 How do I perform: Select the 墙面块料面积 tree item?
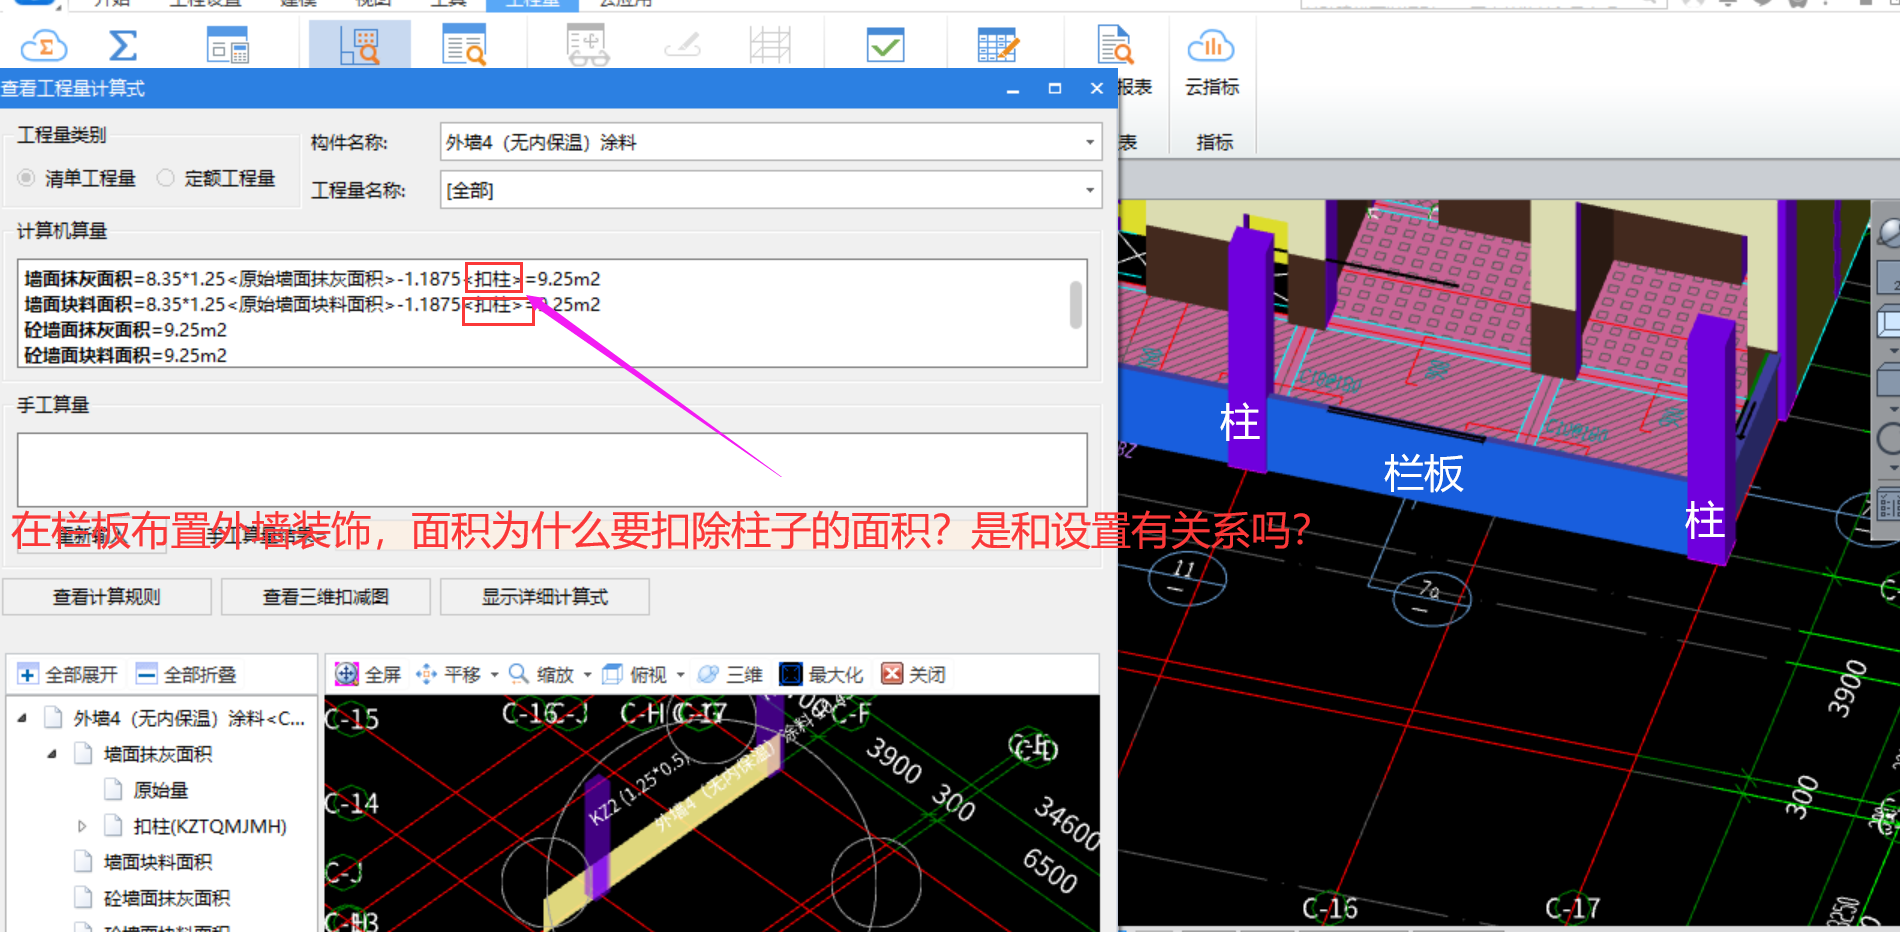click(x=158, y=862)
